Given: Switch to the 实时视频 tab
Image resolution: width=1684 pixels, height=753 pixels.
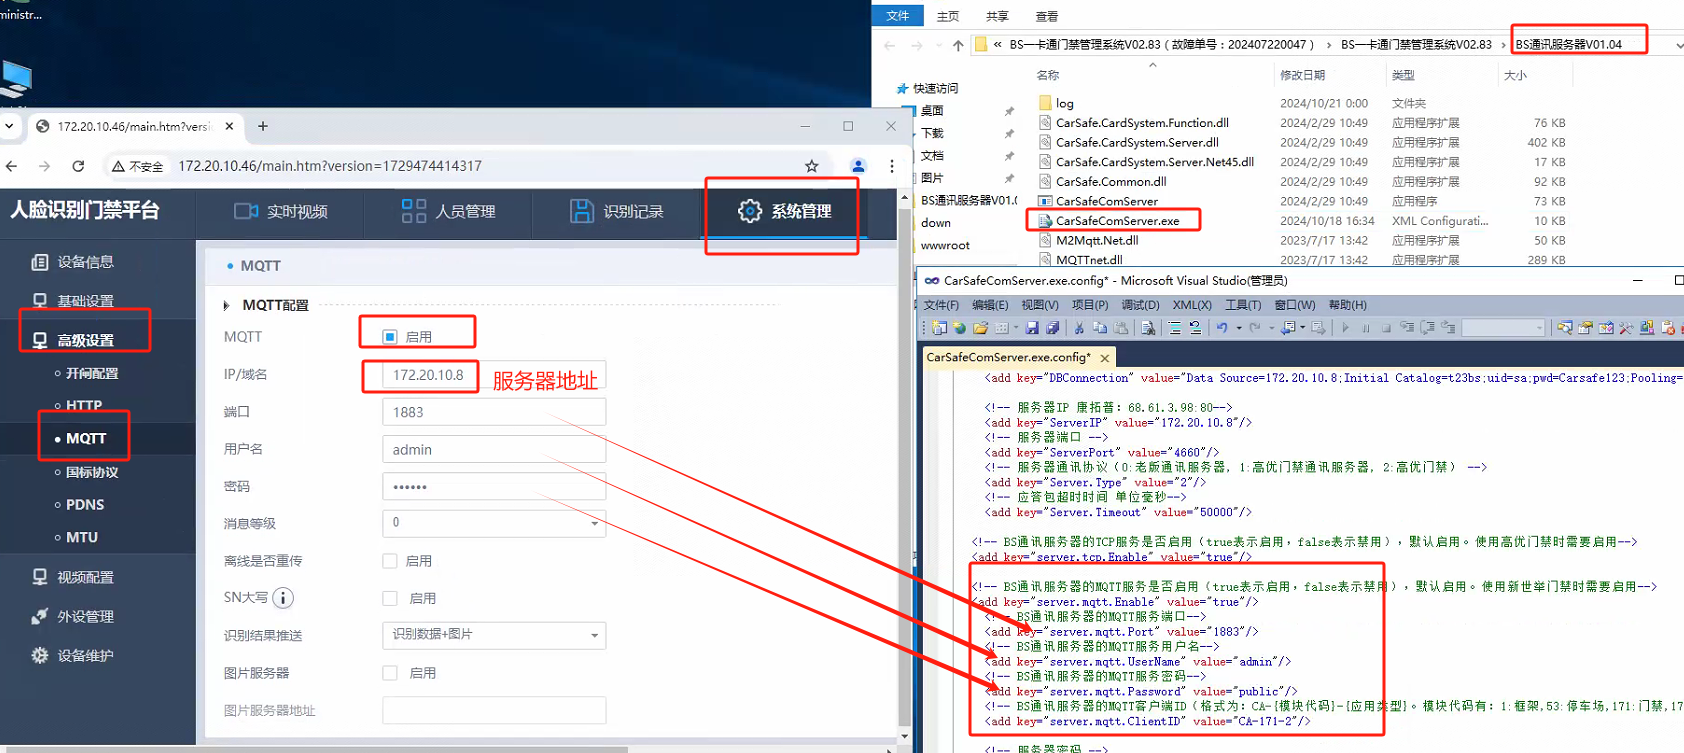Looking at the screenshot, I should (x=281, y=212).
